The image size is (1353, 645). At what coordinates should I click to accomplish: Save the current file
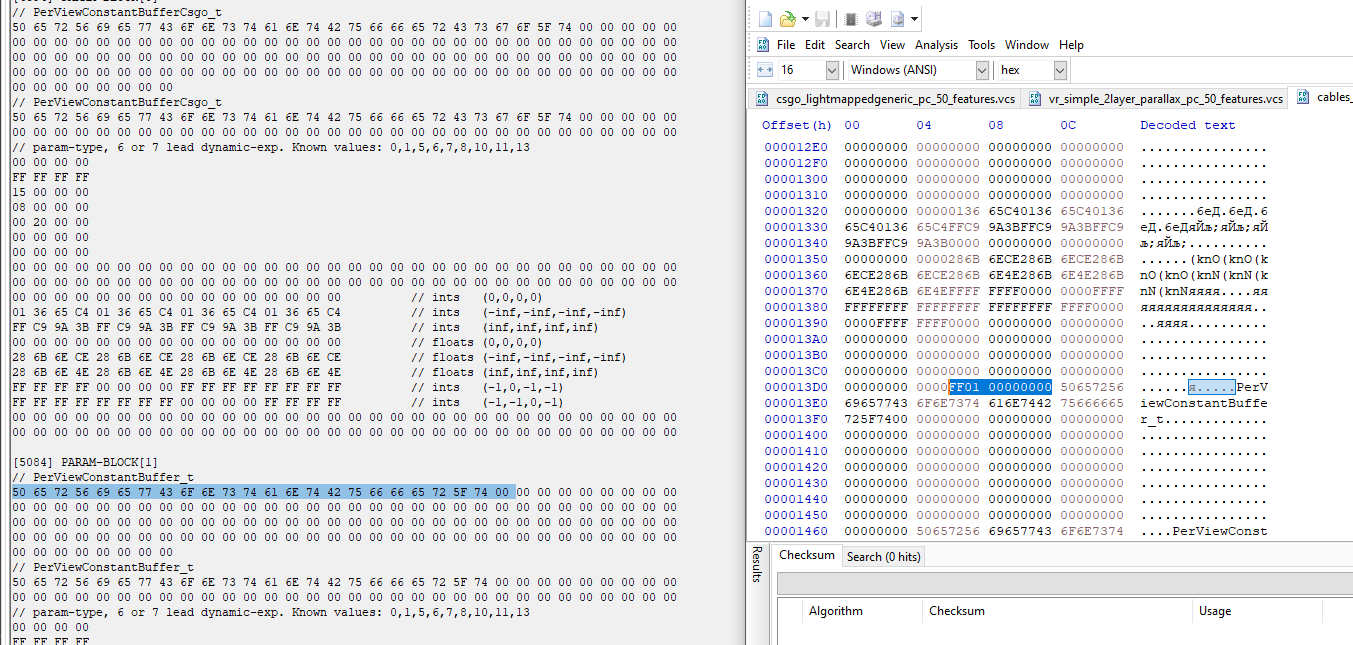[x=822, y=17]
